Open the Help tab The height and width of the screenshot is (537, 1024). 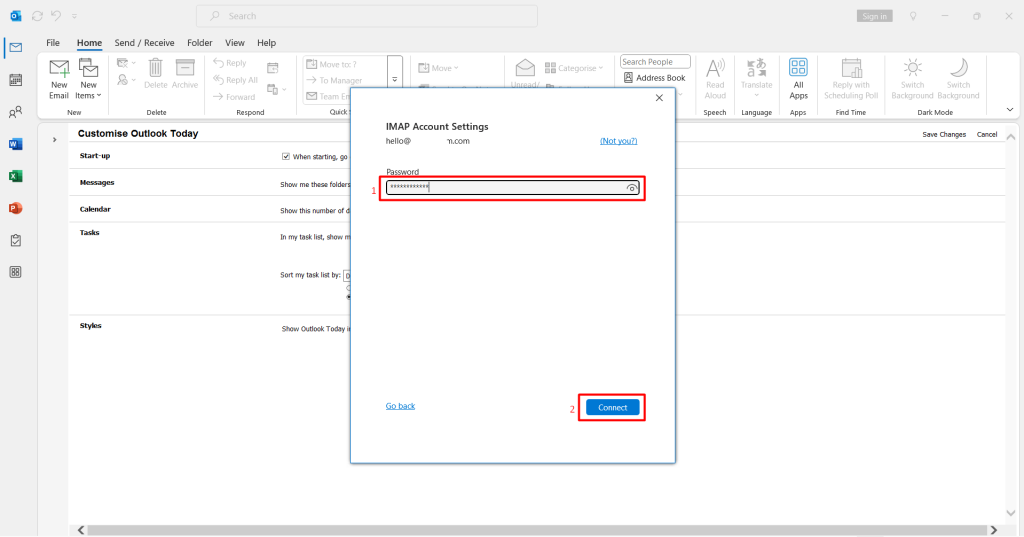266,42
